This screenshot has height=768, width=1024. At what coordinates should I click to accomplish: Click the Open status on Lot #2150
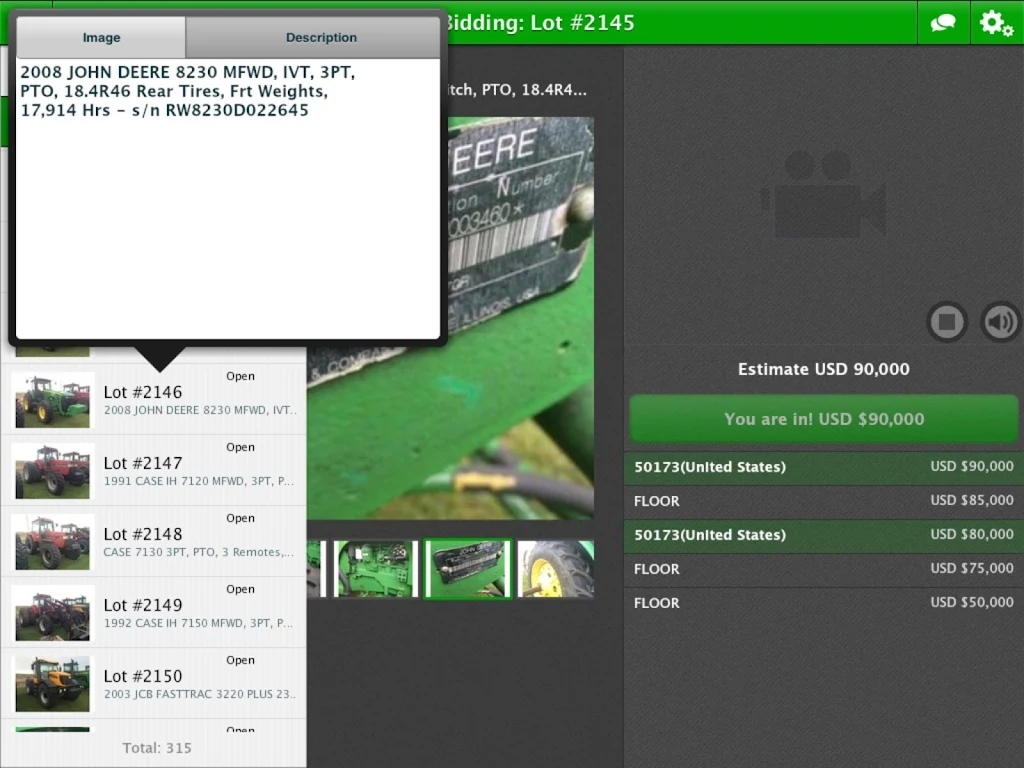coord(240,660)
